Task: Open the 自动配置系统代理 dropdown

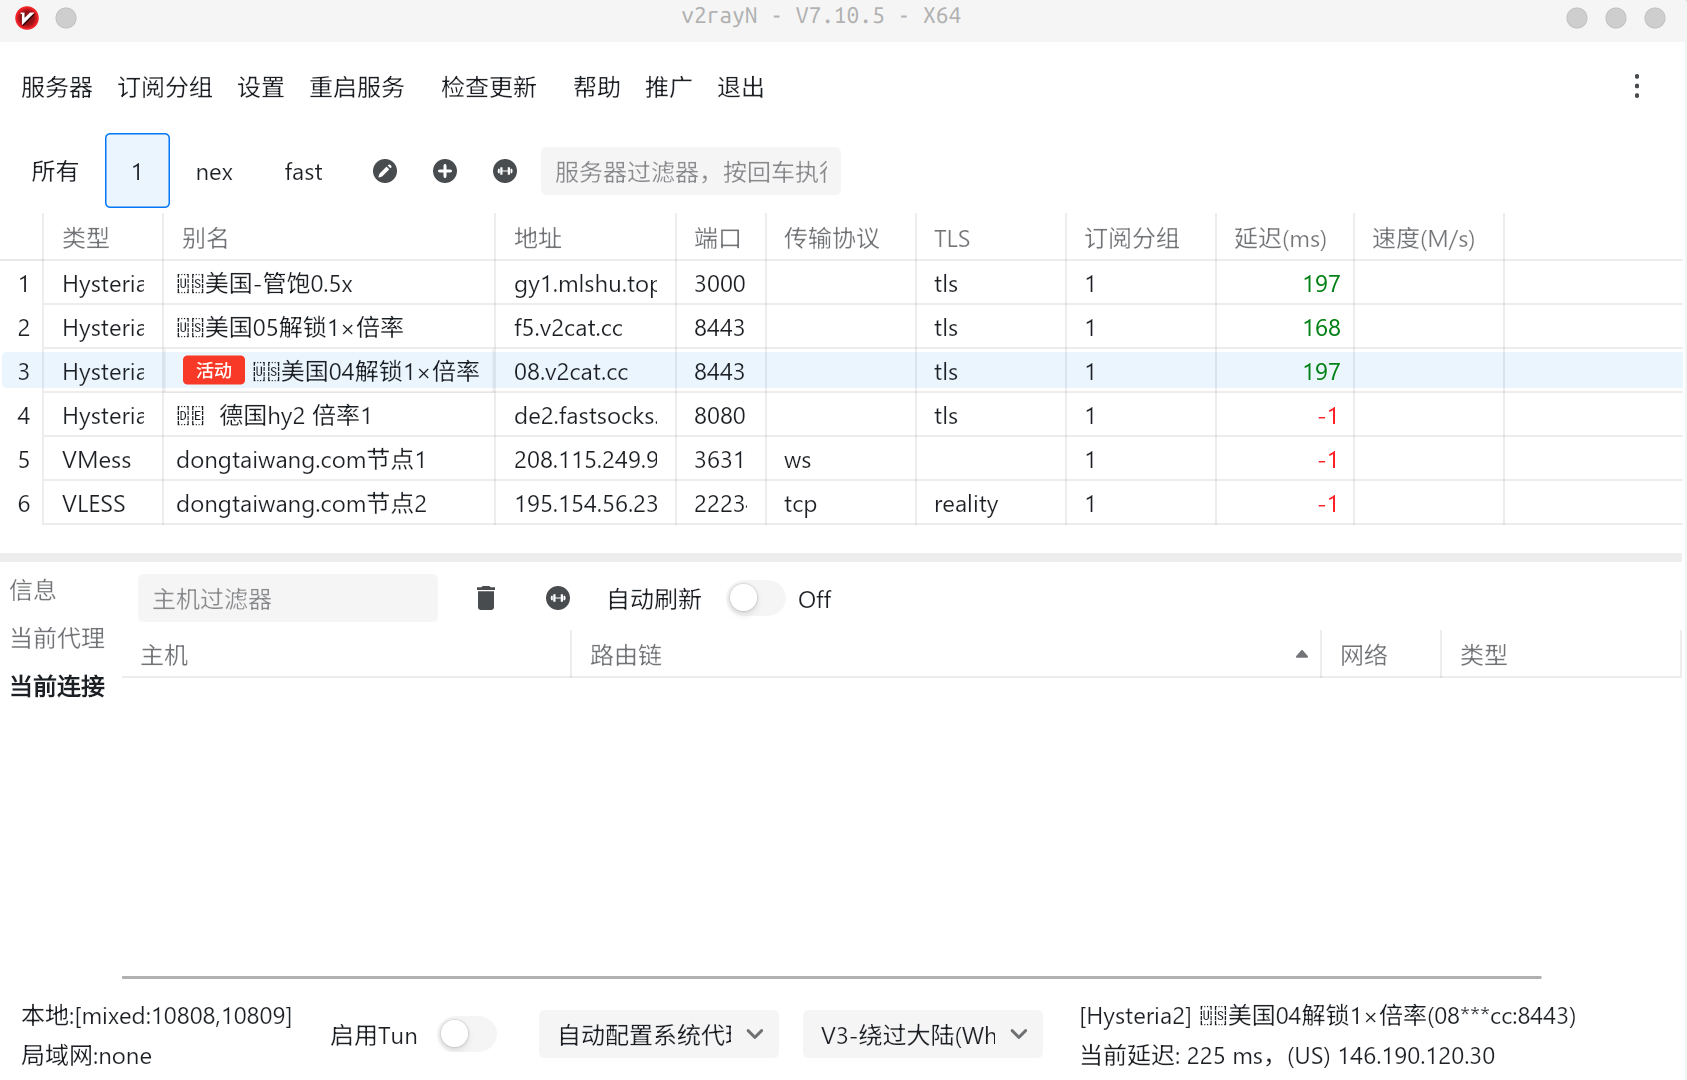Action: point(658,1034)
